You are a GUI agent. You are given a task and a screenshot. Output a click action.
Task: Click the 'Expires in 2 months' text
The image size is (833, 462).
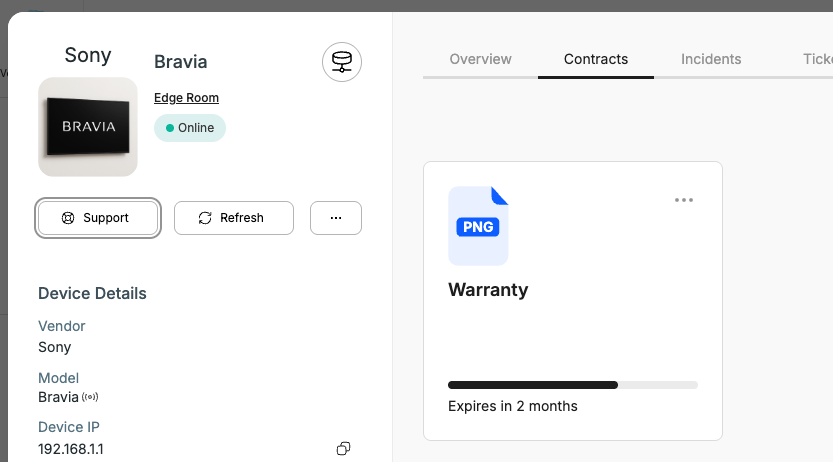pyautogui.click(x=513, y=406)
